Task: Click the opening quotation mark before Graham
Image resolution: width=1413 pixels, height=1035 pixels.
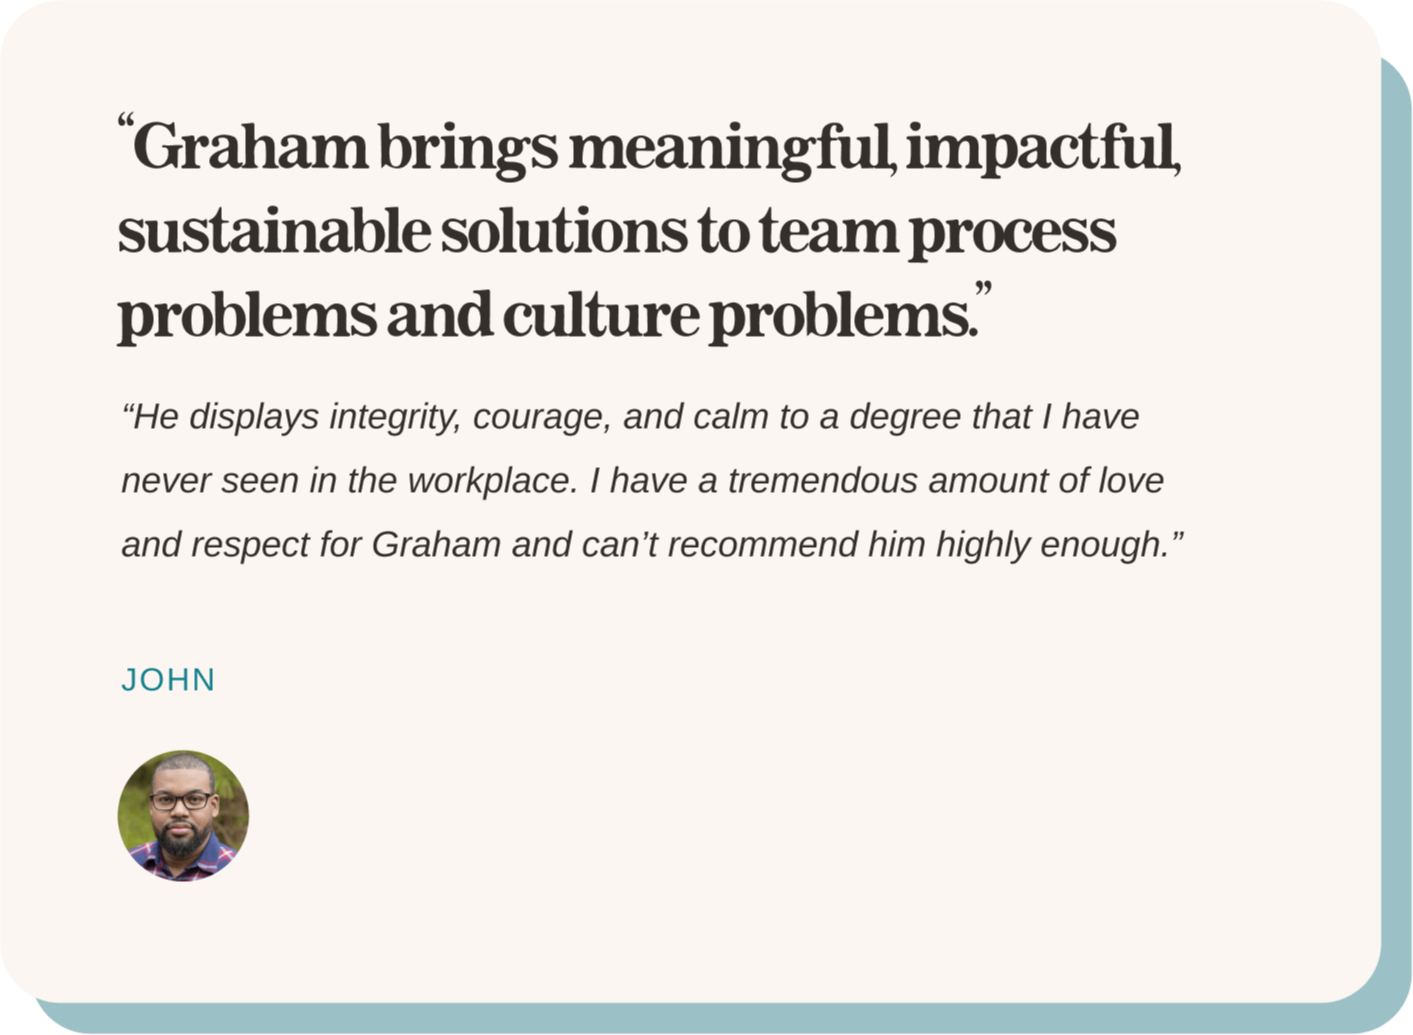Action: coord(125,128)
